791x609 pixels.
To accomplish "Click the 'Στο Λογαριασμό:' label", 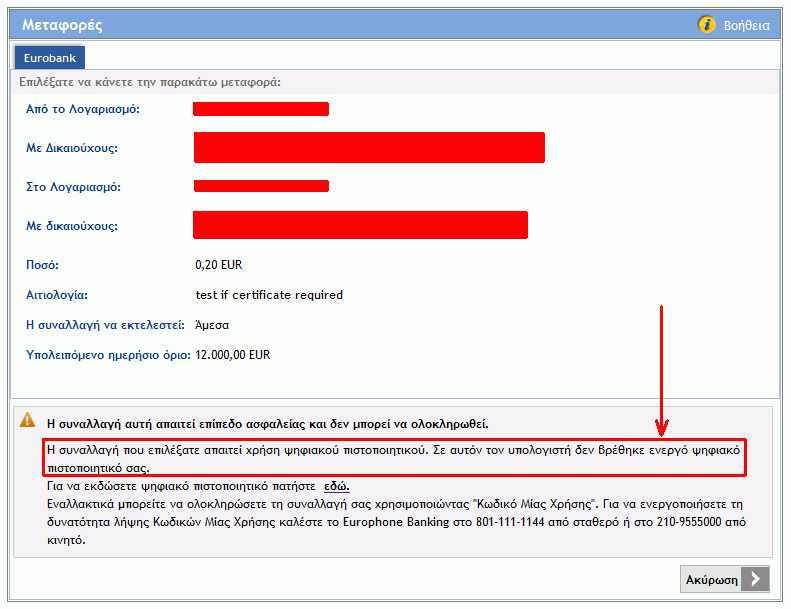I will 73,187.
